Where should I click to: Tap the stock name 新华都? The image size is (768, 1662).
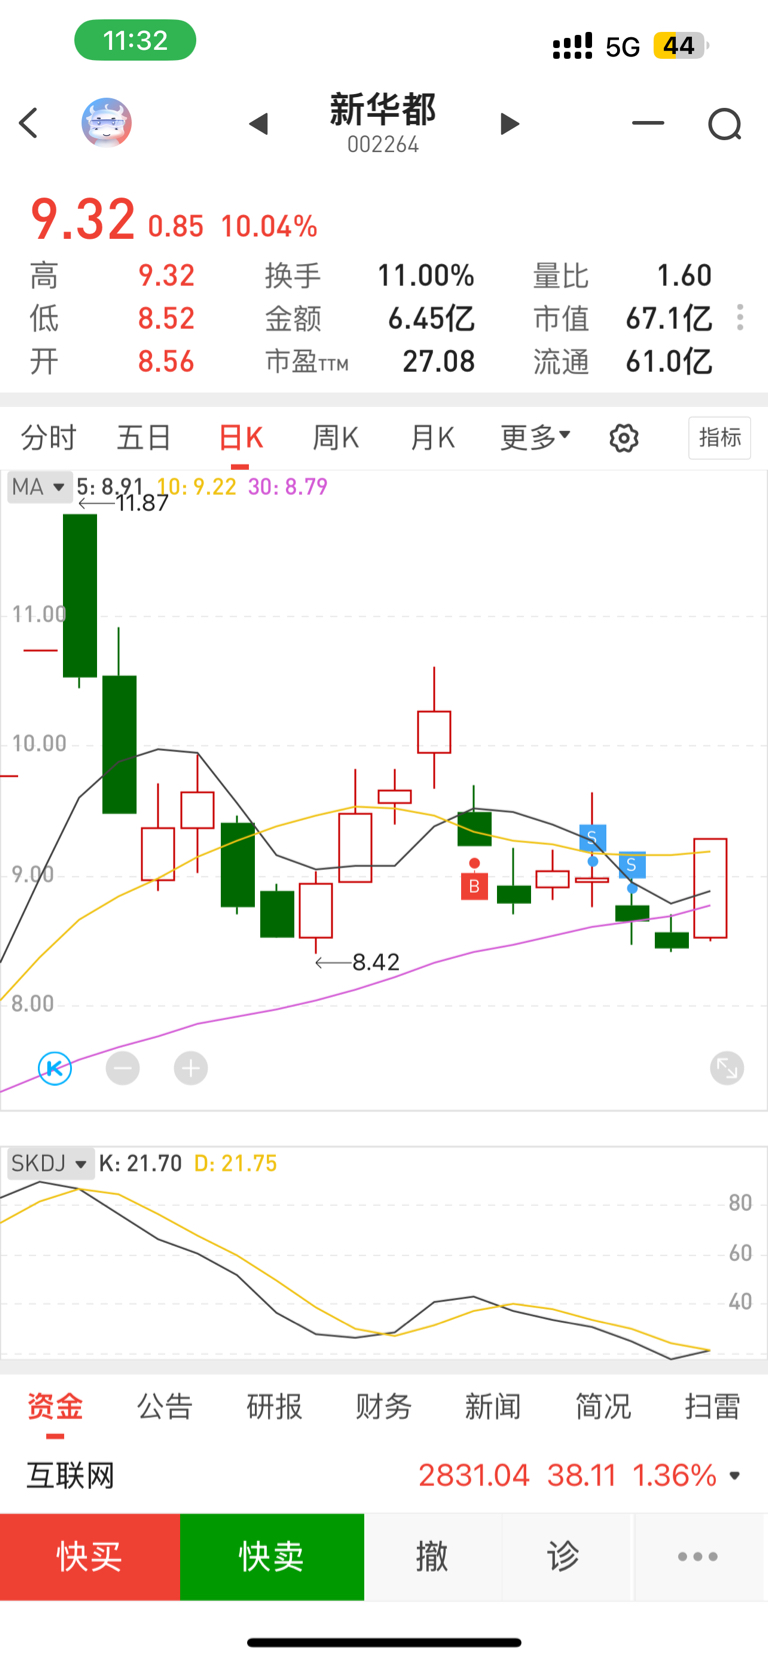383,109
